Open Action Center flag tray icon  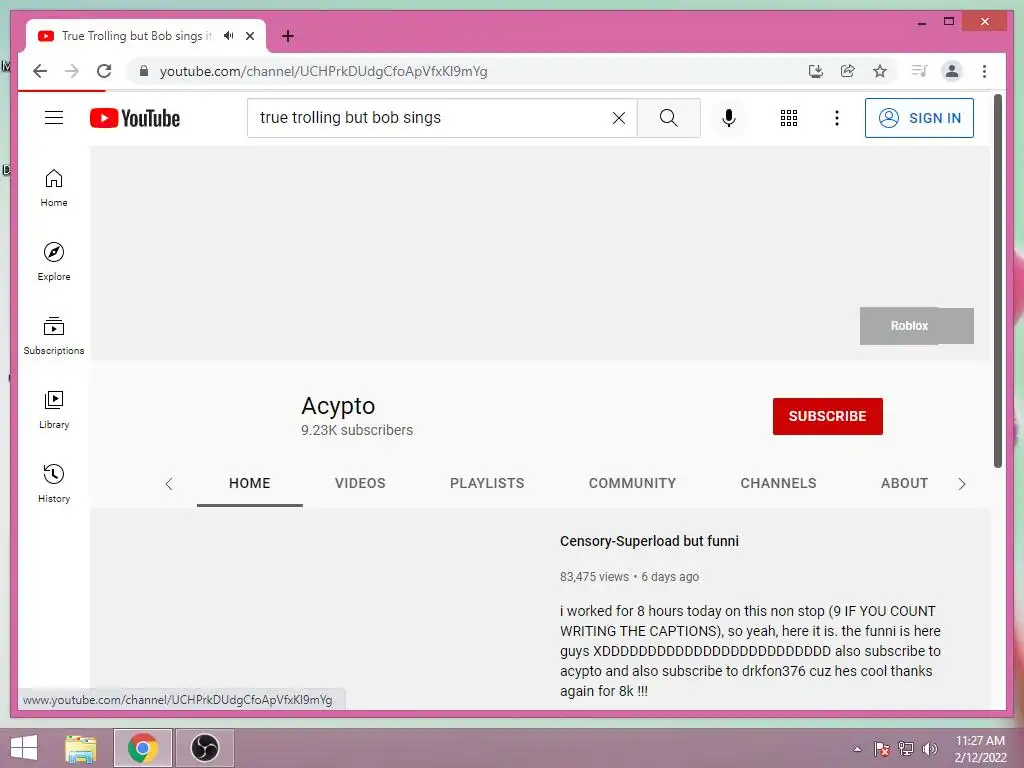[882, 749]
